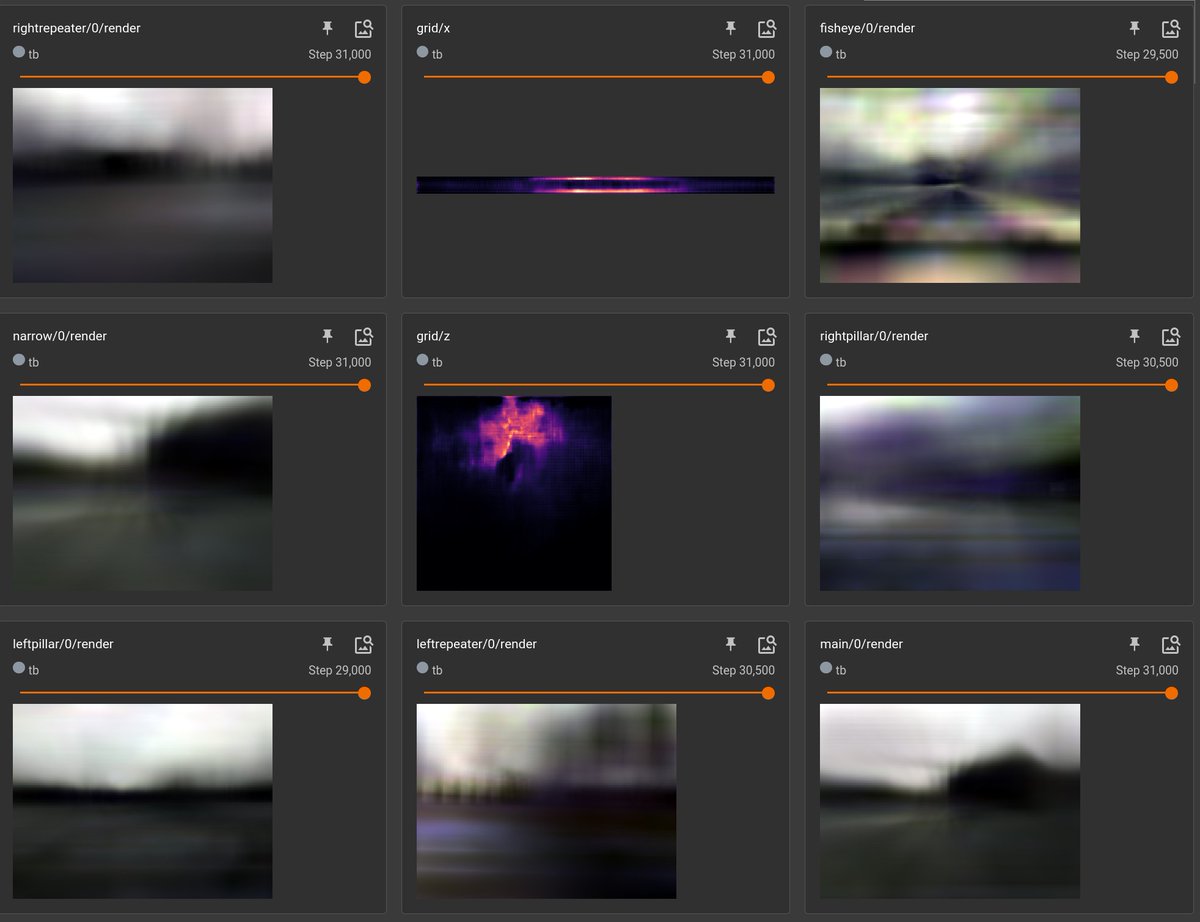Click the step slider of grid/x
The height and width of the screenshot is (922, 1200).
click(x=599, y=77)
